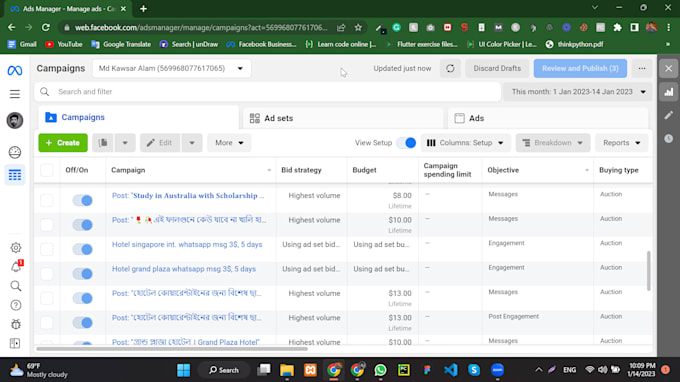The width and height of the screenshot is (680, 382).
Task: Switch to the Ads tab
Action: click(x=548, y=118)
